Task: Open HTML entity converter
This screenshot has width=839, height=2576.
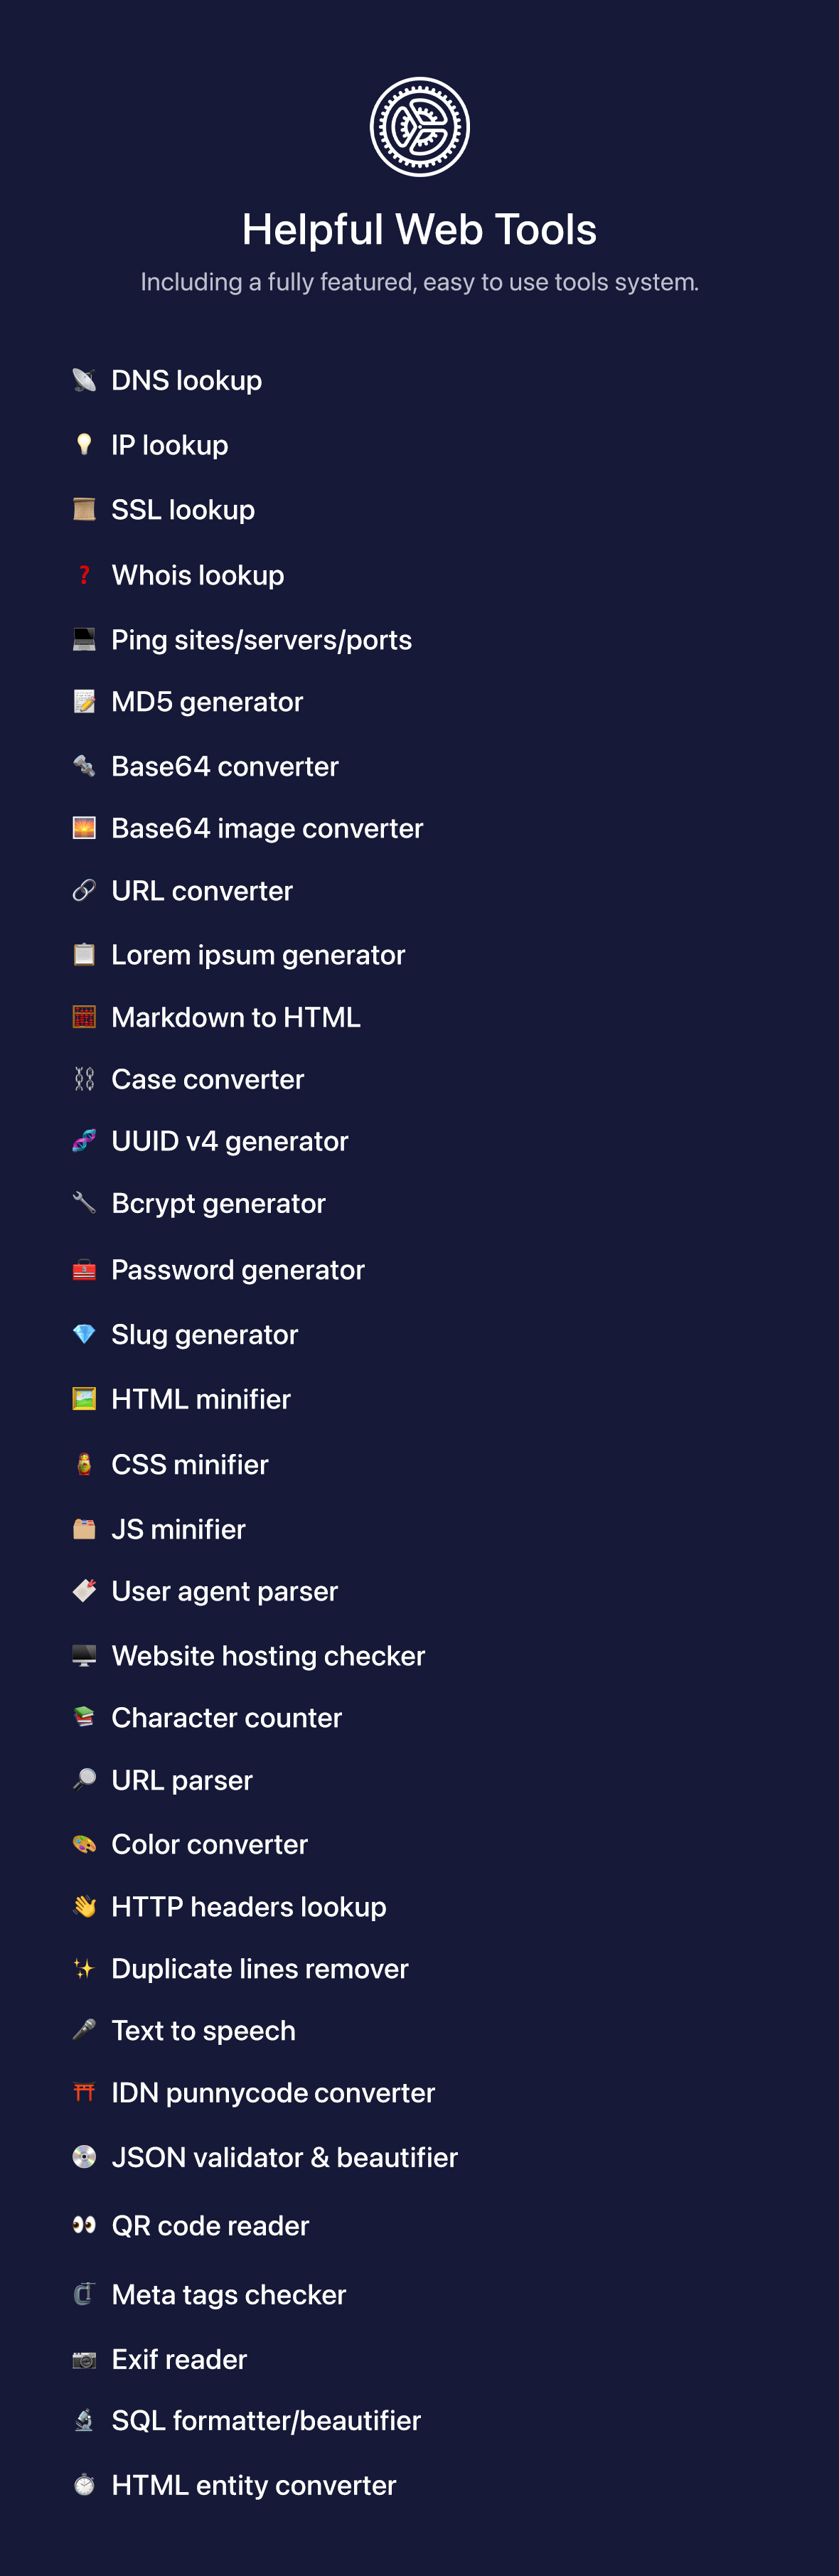Action: point(254,2485)
